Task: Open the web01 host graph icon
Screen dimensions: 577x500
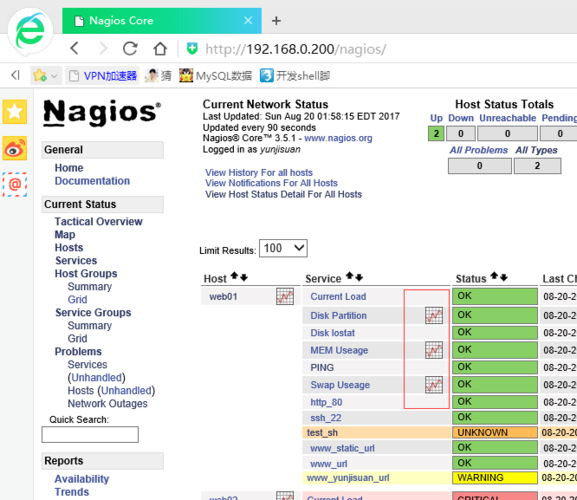Action: pos(285,296)
